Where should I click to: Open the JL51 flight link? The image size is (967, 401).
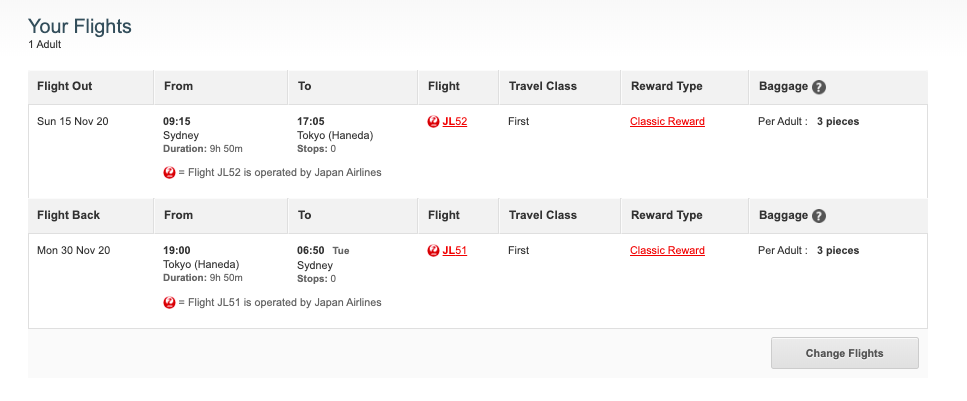click(455, 250)
